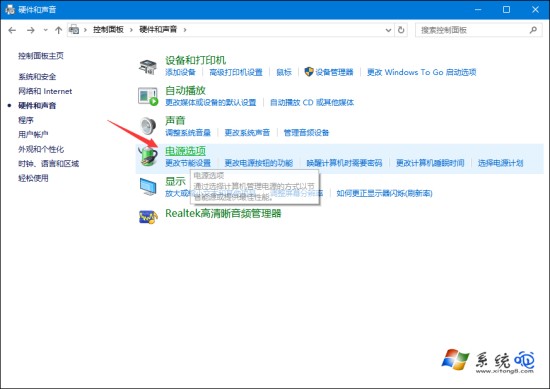Go up one level with up arrow
The height and width of the screenshot is (389, 550).
click(x=58, y=30)
